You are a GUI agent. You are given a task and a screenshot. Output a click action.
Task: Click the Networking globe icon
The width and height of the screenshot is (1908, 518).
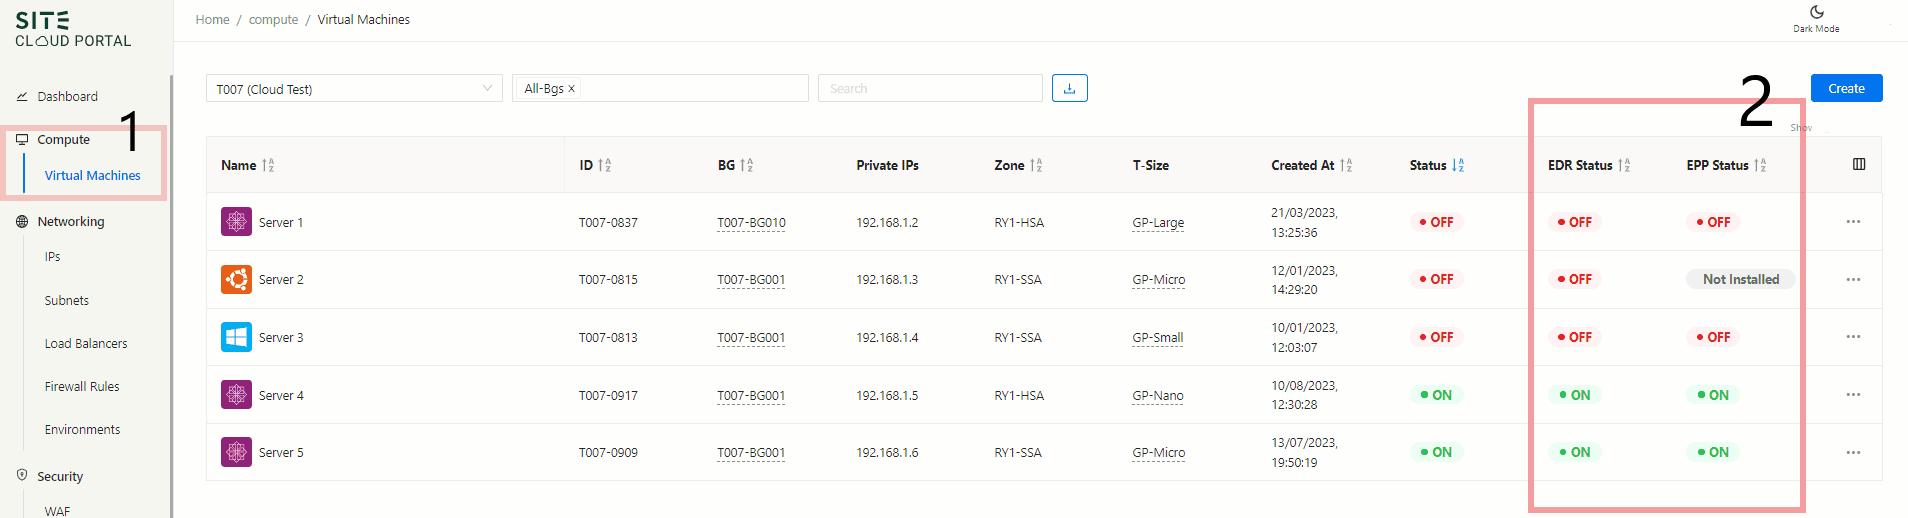tap(22, 221)
